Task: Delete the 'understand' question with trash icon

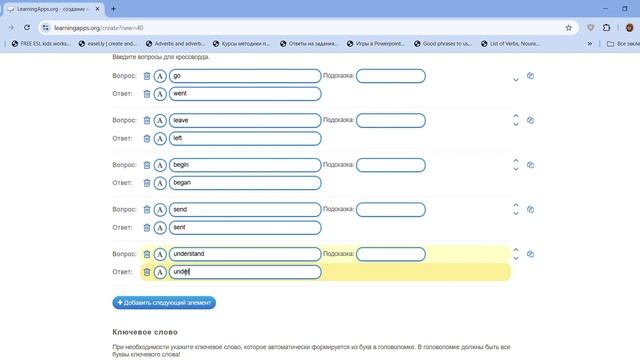Action: tap(147, 254)
